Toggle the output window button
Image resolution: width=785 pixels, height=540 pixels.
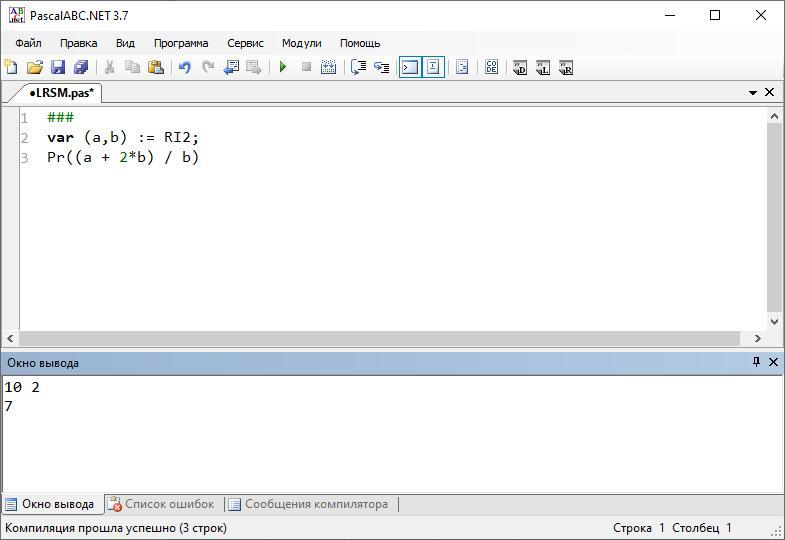(410, 67)
